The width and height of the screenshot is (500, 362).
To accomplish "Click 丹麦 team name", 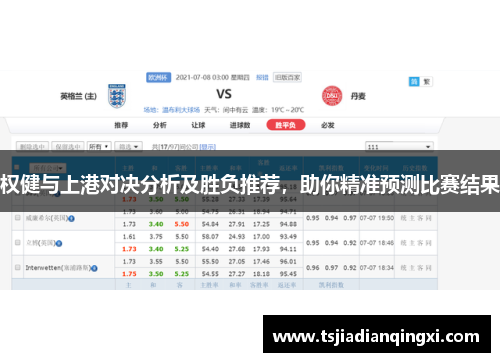I will [358, 96].
